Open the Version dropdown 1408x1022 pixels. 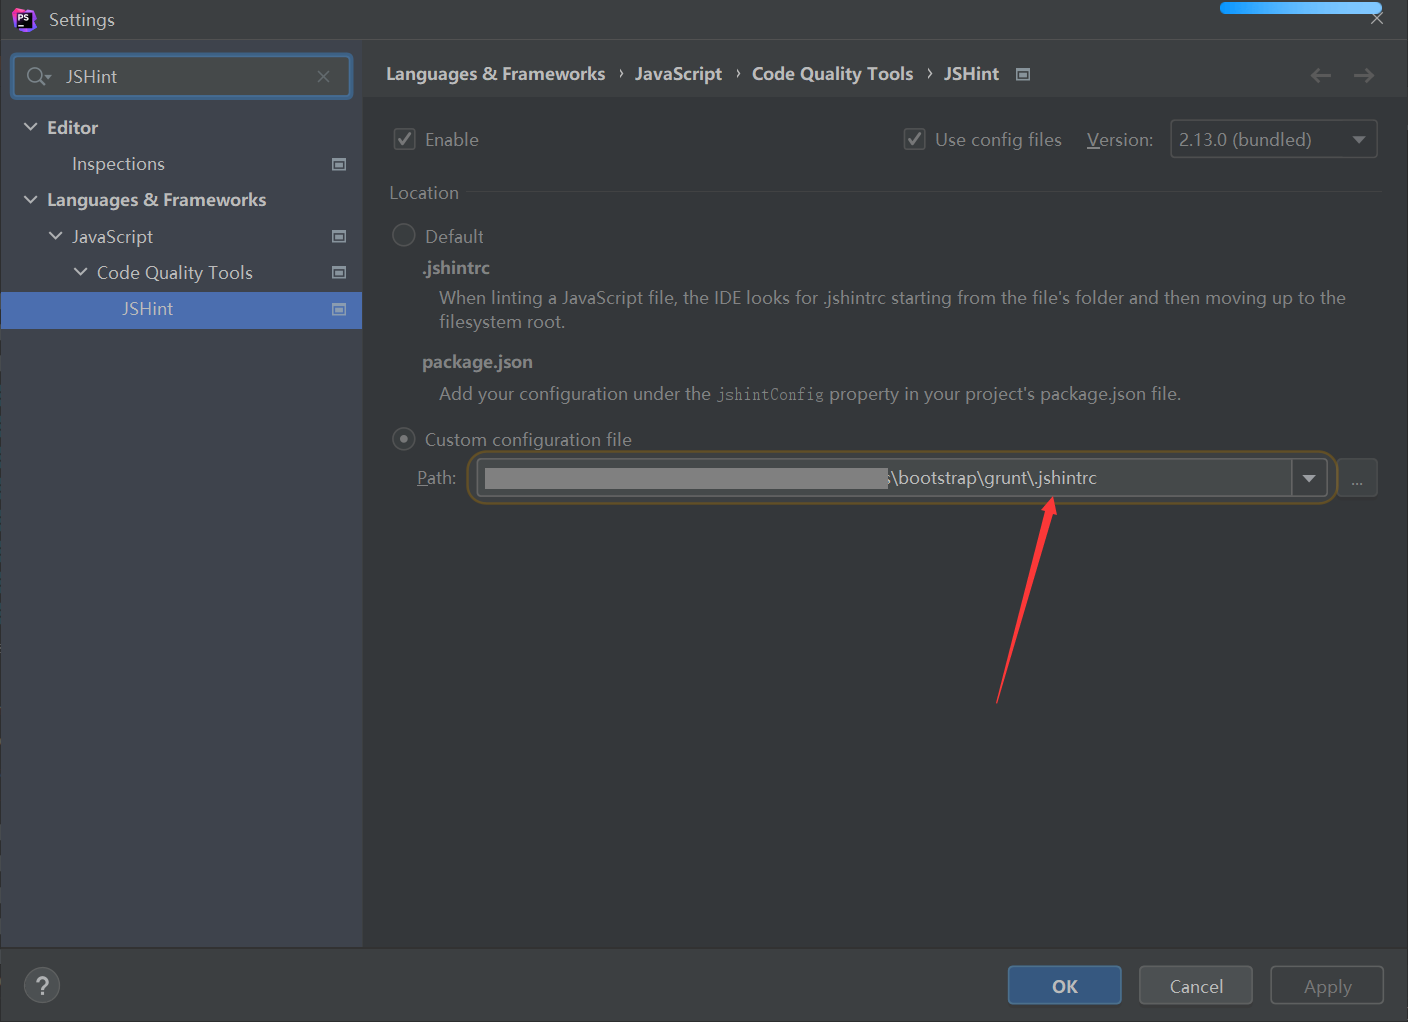click(1358, 139)
